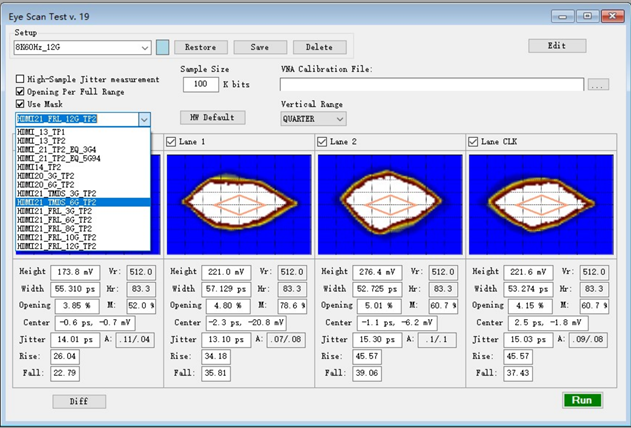Click the Lane 1 eye diagram
631x428 pixels.
point(239,204)
